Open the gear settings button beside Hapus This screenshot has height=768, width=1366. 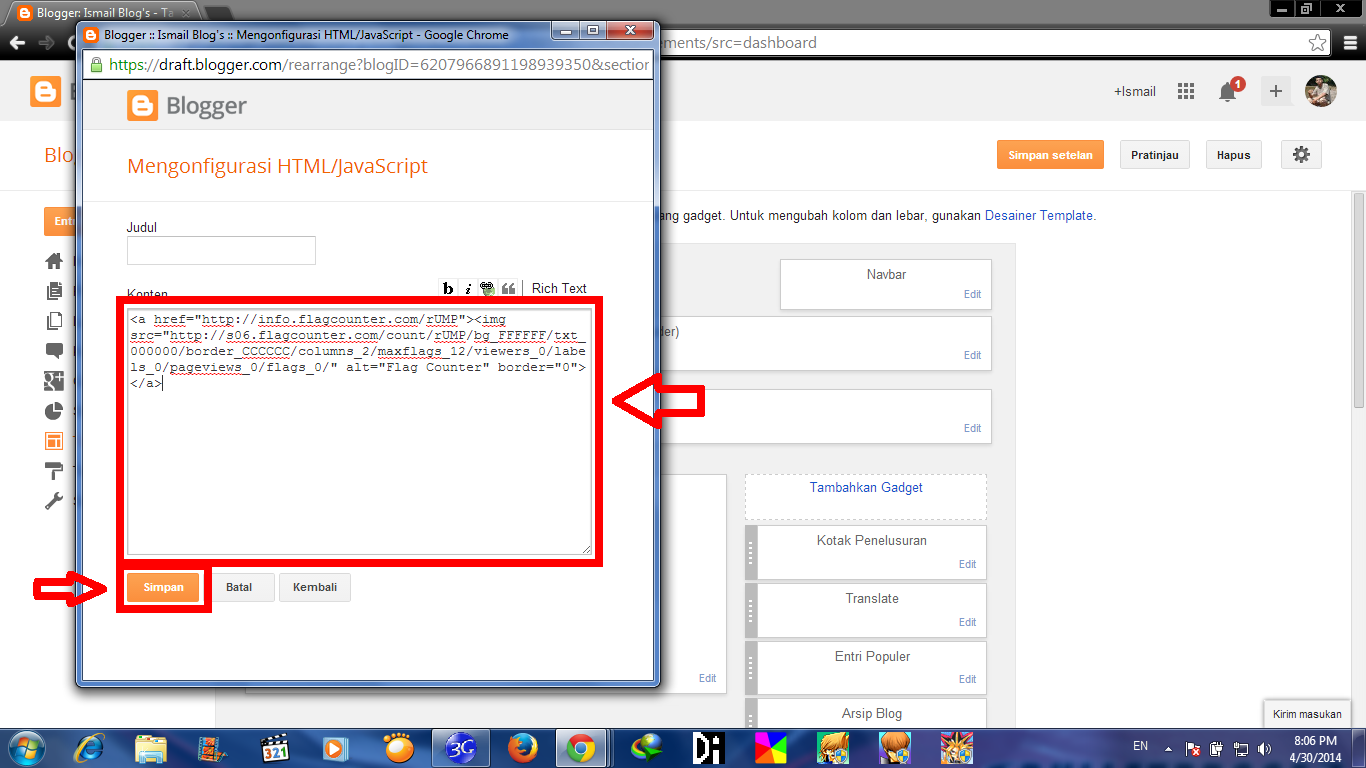pos(1300,155)
